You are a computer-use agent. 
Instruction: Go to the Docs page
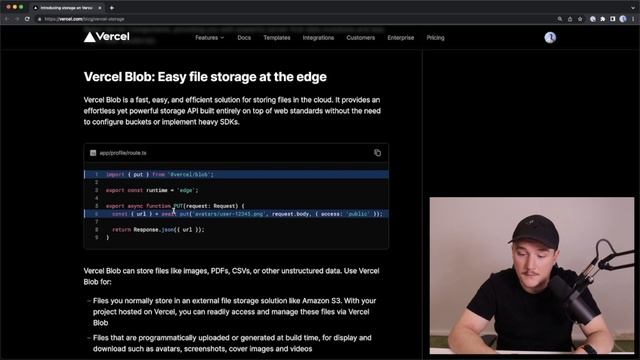pos(244,38)
